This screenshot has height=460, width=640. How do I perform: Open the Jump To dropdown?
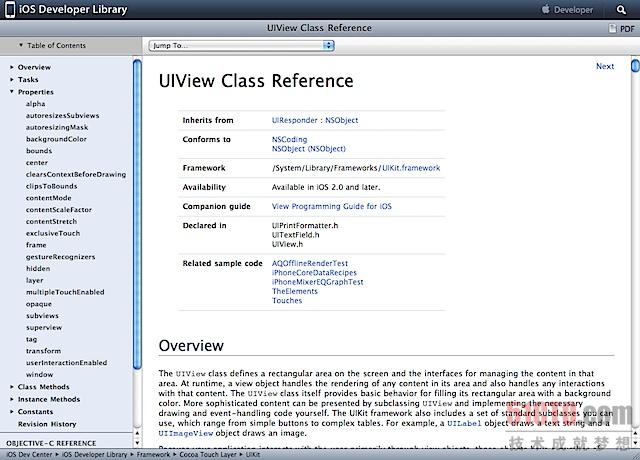pos(242,45)
